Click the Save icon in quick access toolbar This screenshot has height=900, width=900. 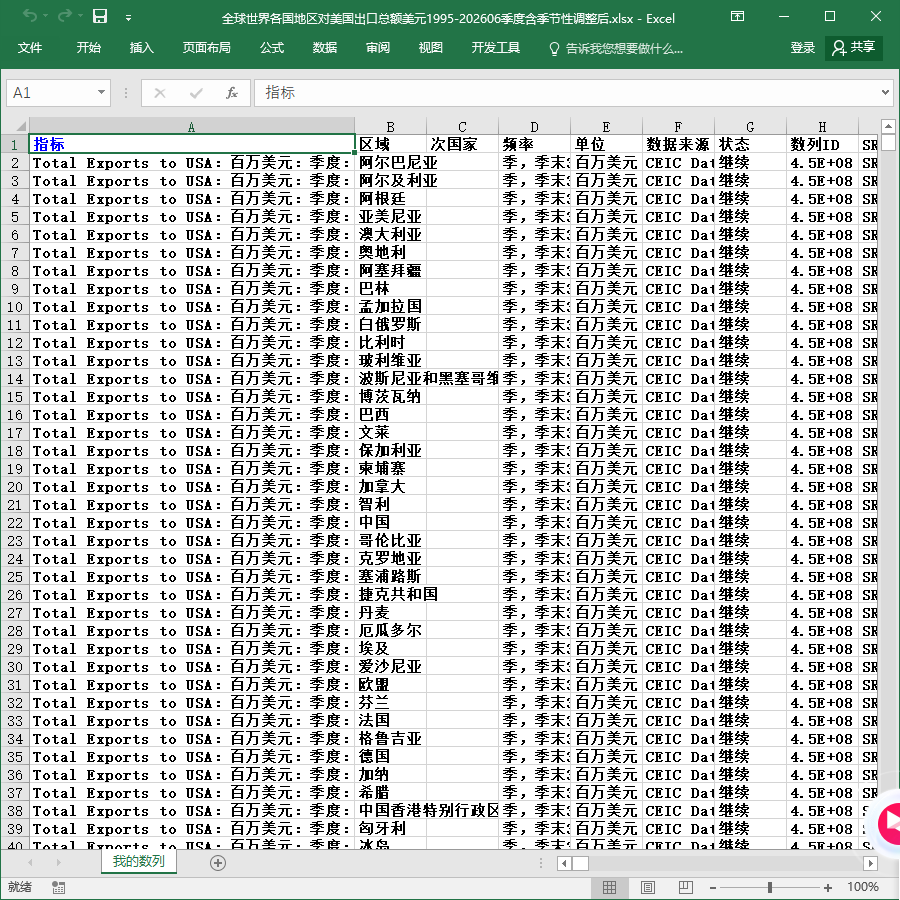[x=100, y=16]
